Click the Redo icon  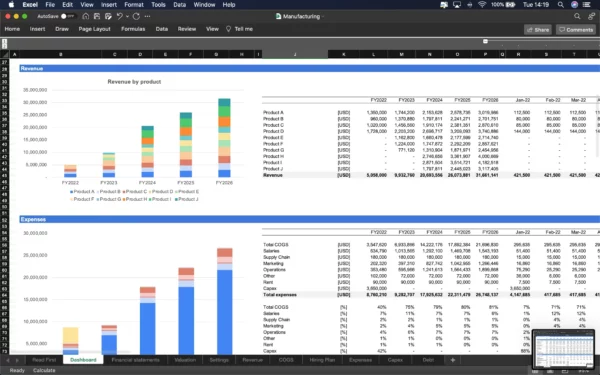coord(136,16)
